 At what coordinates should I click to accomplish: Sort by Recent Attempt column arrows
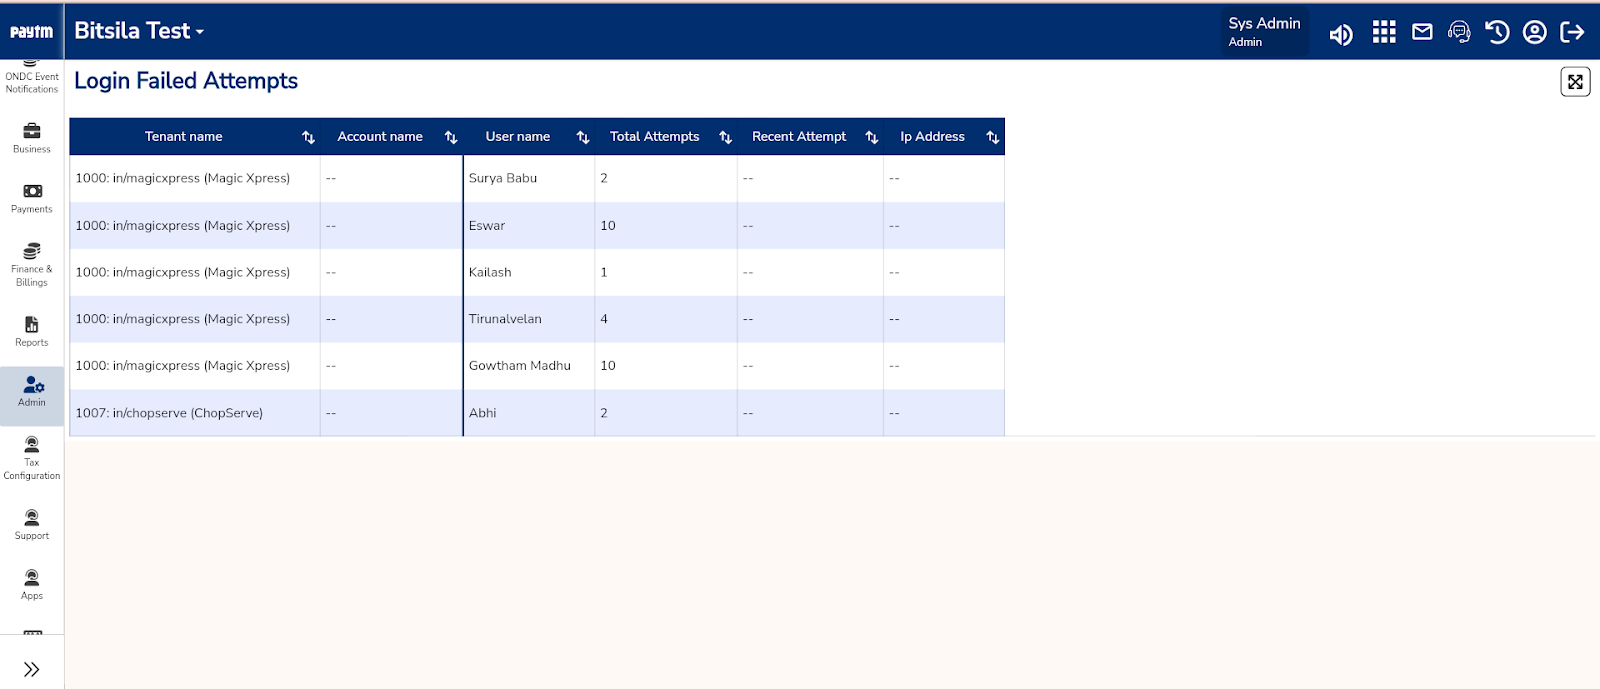pyautogui.click(x=872, y=137)
